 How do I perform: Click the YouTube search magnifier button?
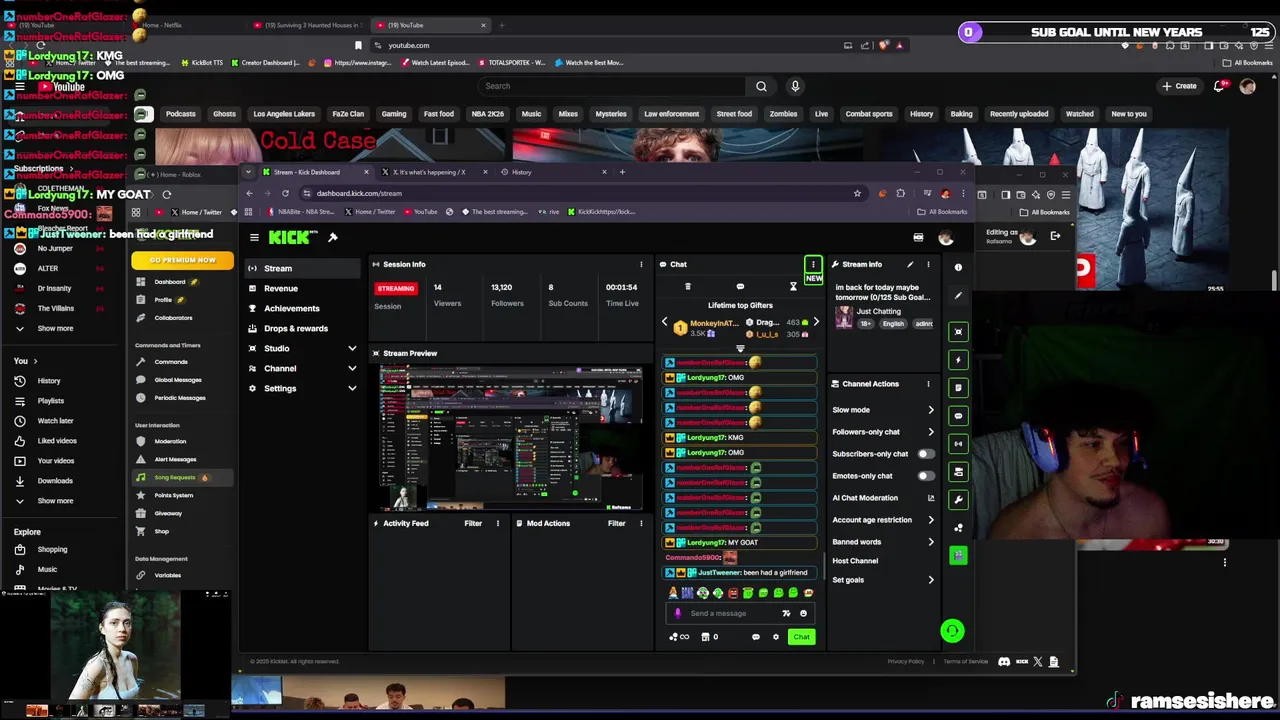tap(761, 86)
